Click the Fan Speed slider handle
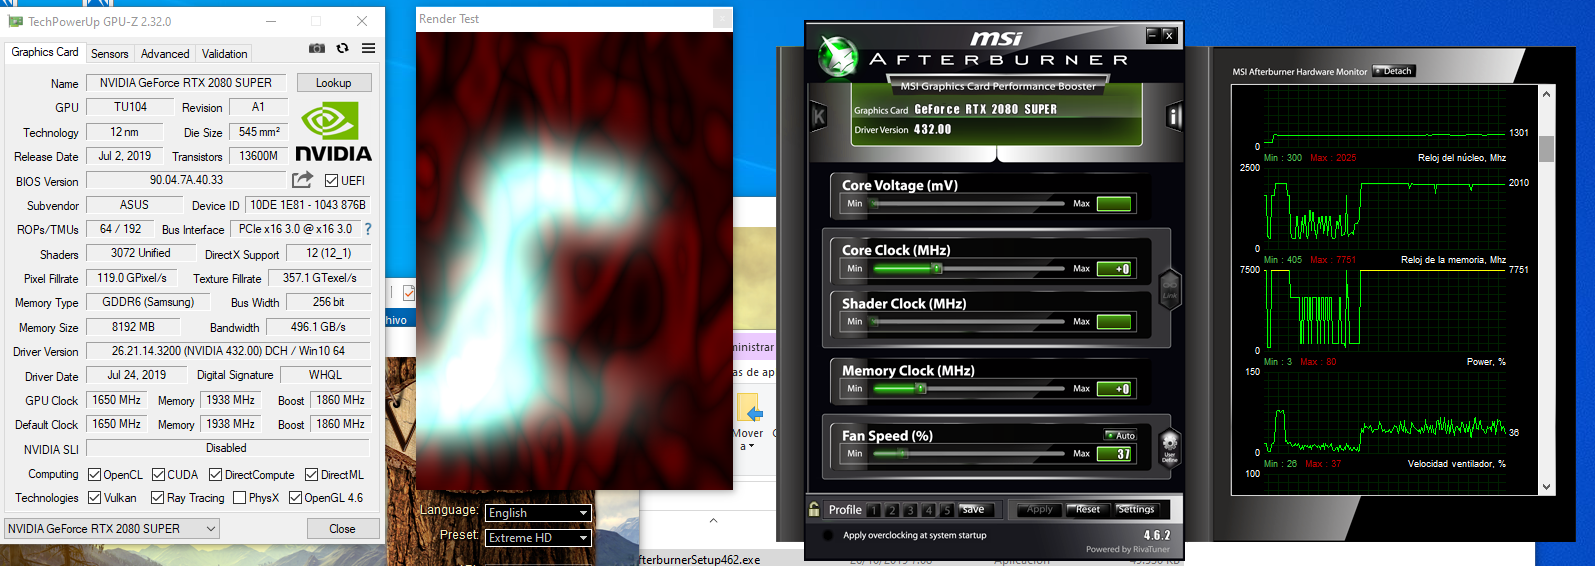This screenshot has width=1595, height=566. tap(902, 454)
